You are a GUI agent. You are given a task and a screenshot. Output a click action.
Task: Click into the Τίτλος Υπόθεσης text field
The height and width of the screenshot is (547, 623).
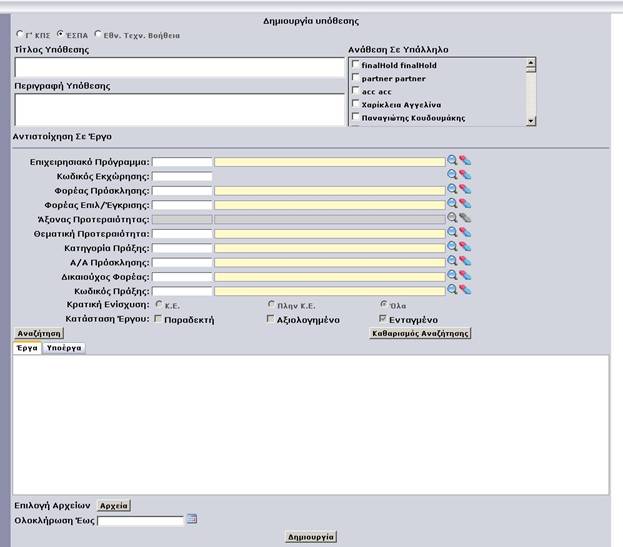[x=179, y=67]
